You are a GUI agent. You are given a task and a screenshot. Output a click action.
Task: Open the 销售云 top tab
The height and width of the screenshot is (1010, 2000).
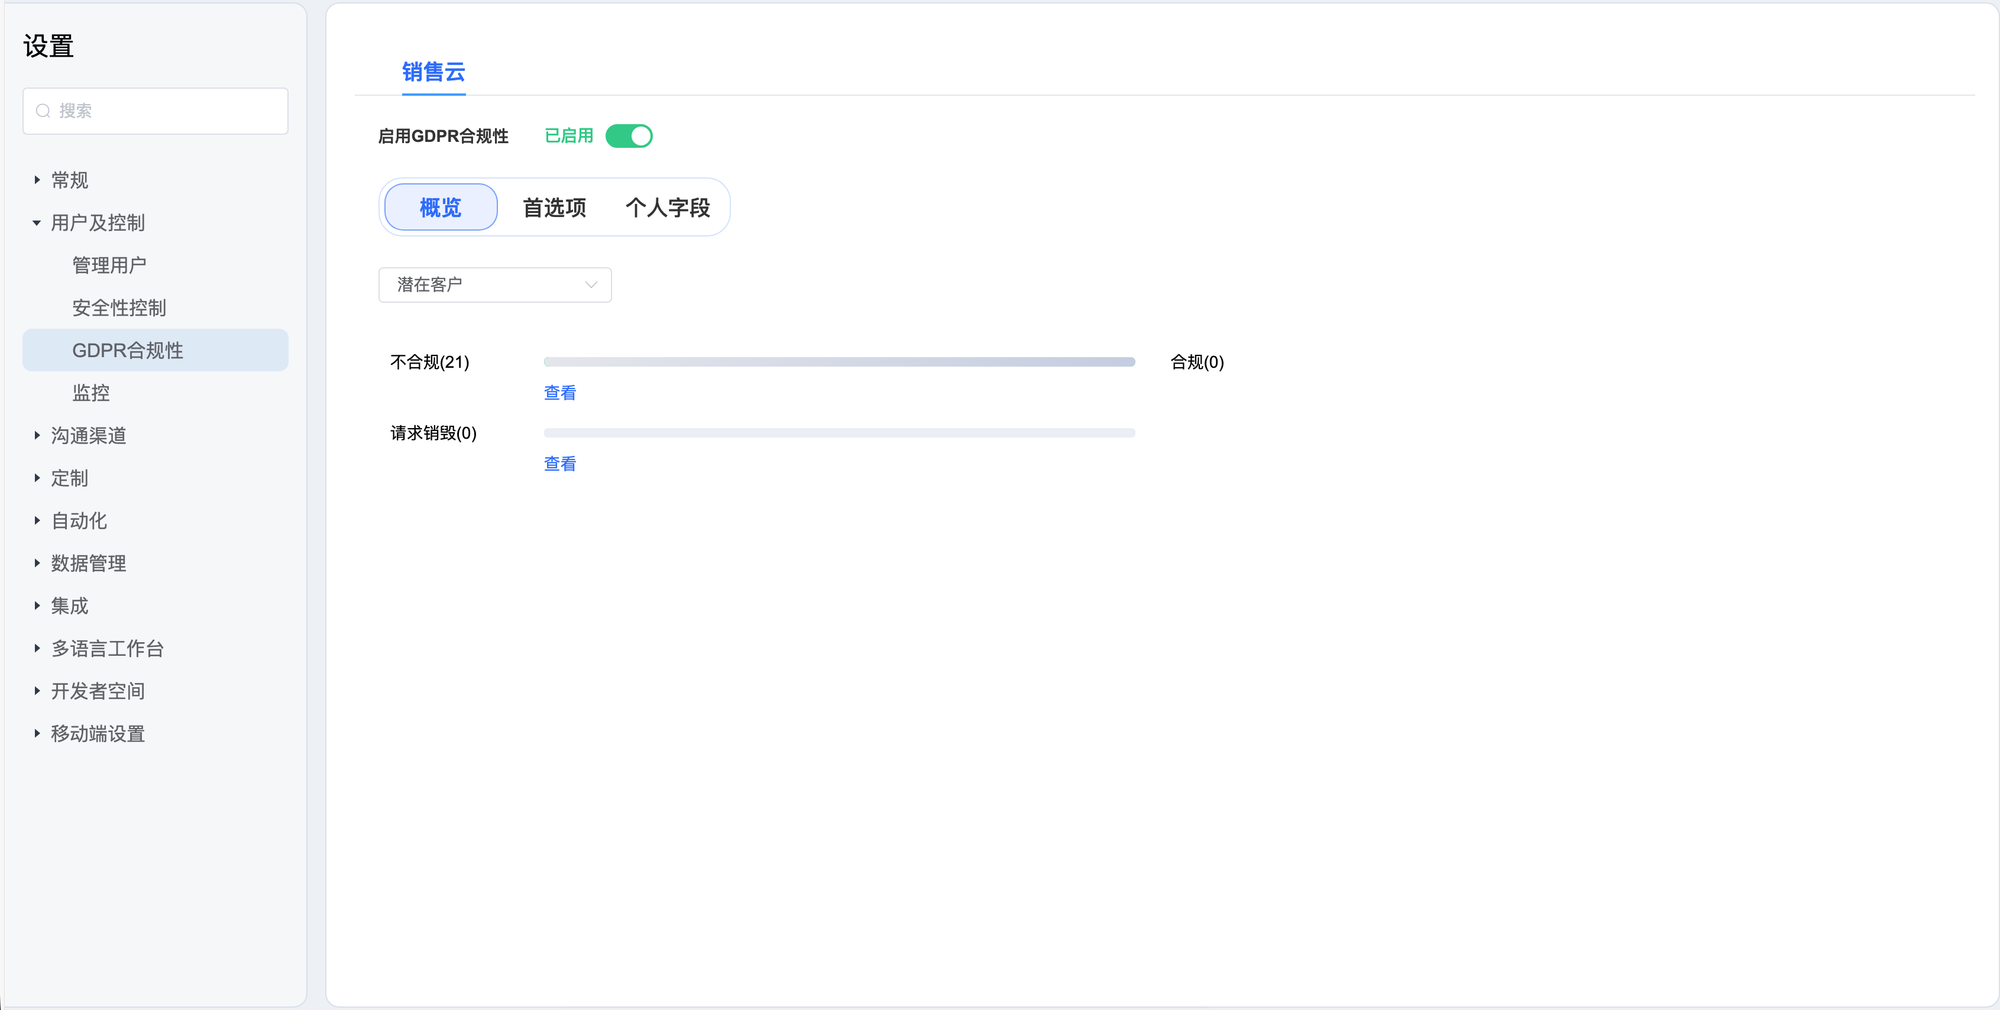(433, 72)
